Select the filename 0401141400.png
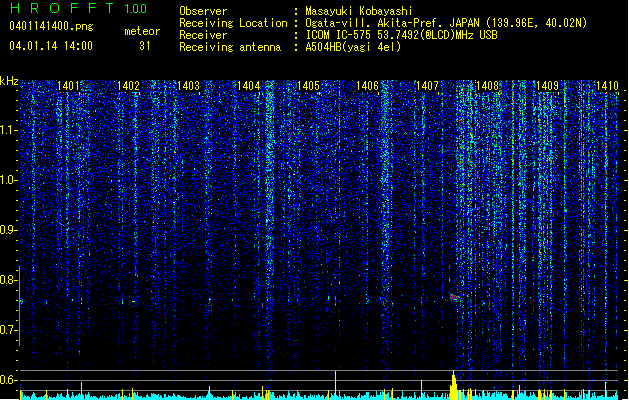This screenshot has width=629, height=400. (x=51, y=26)
